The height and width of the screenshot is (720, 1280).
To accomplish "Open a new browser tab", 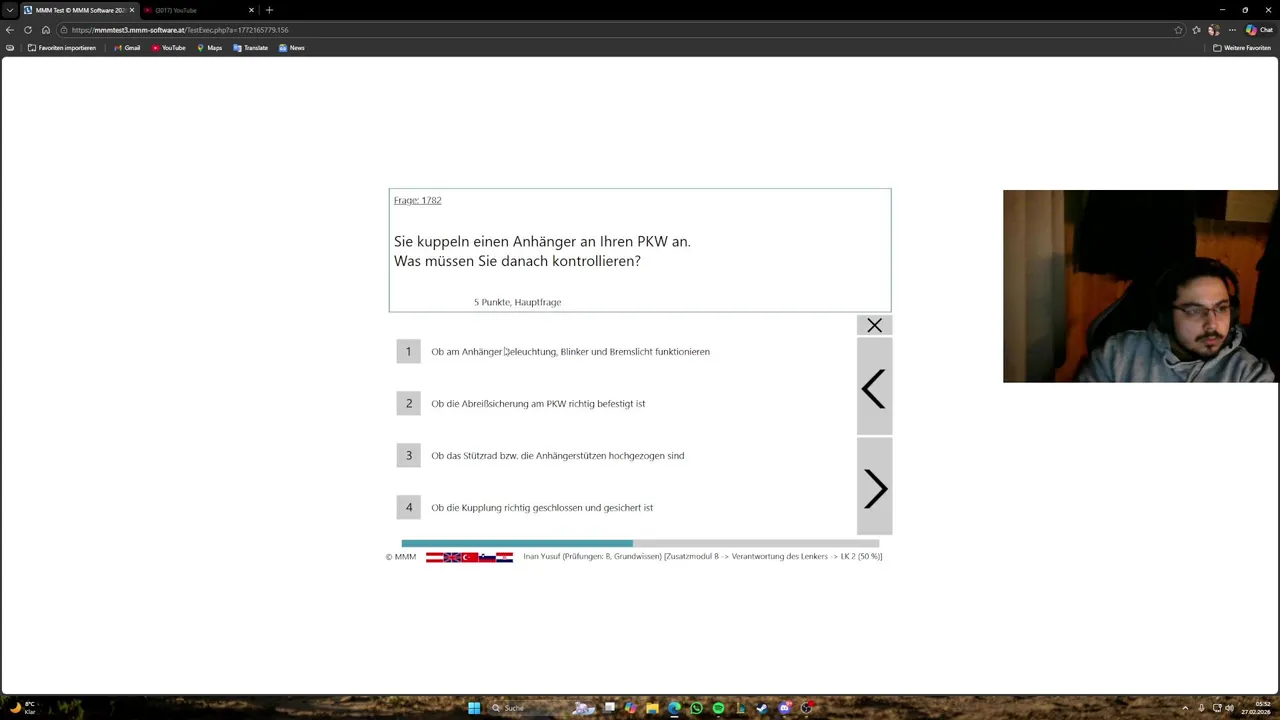I will pyautogui.click(x=269, y=10).
